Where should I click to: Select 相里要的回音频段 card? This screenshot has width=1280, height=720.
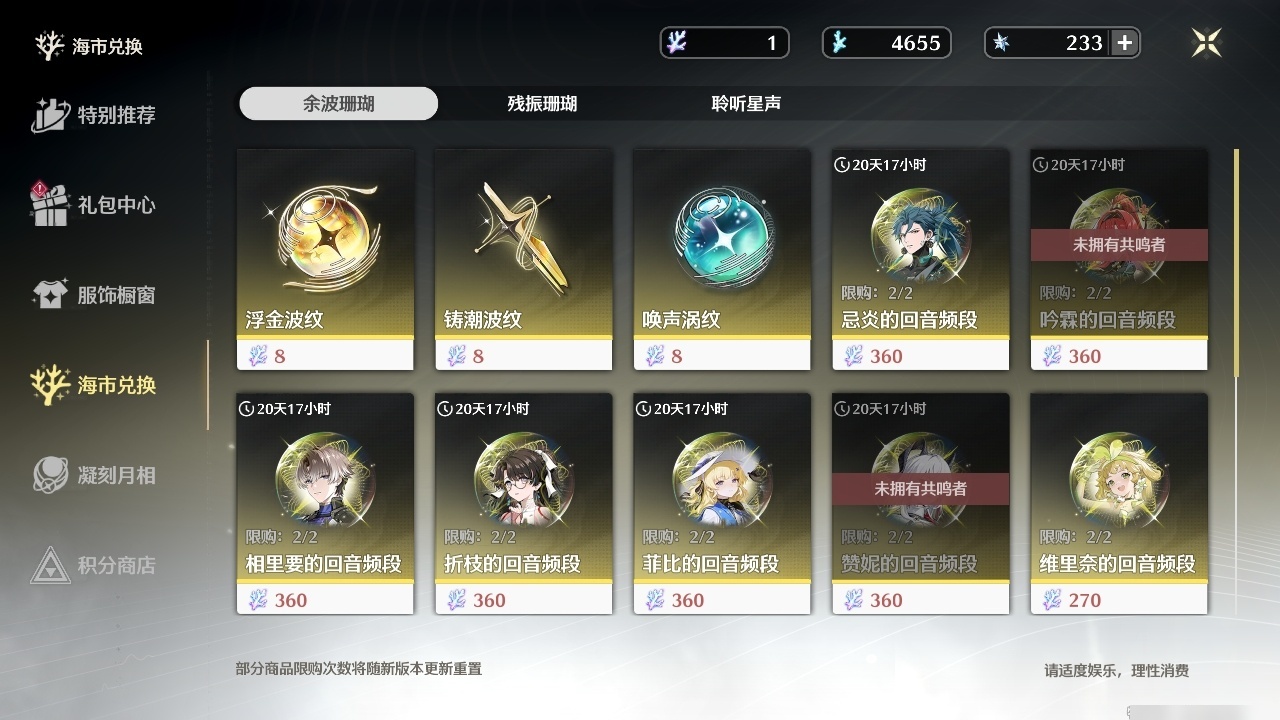point(325,503)
